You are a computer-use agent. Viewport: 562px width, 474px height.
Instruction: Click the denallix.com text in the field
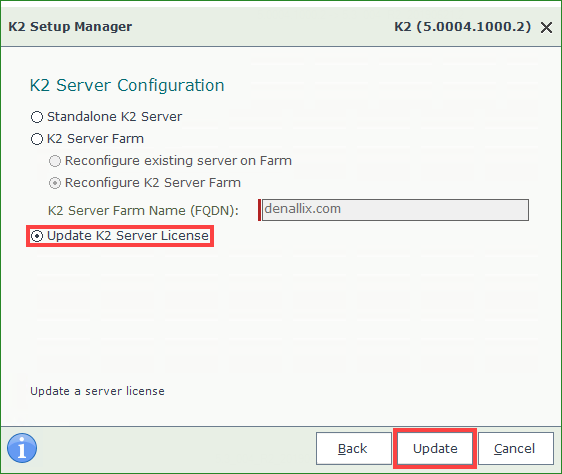(x=303, y=209)
